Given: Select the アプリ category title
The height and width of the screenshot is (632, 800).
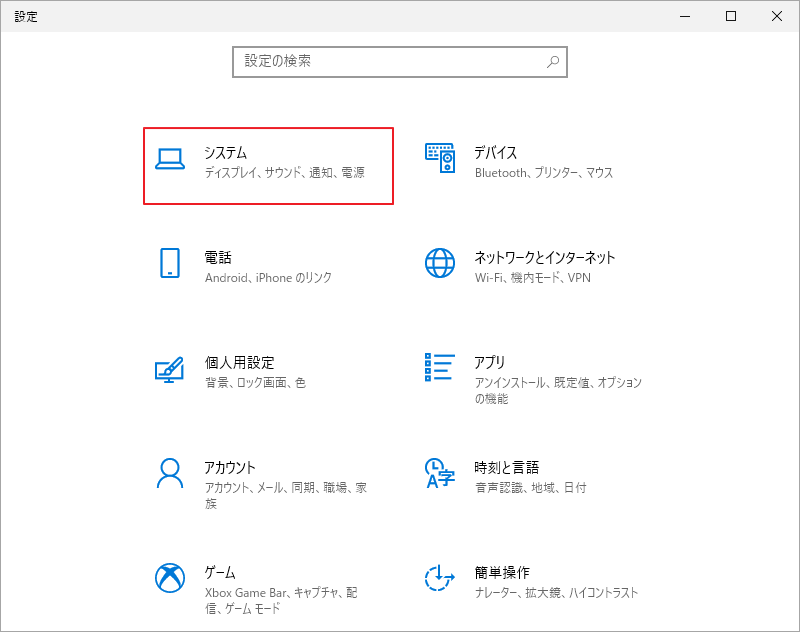Looking at the screenshot, I should pyautogui.click(x=490, y=362).
